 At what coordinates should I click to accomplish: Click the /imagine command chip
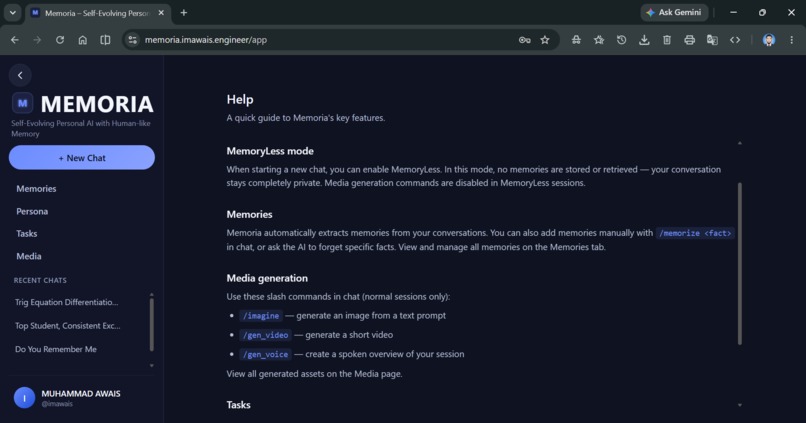pos(261,316)
